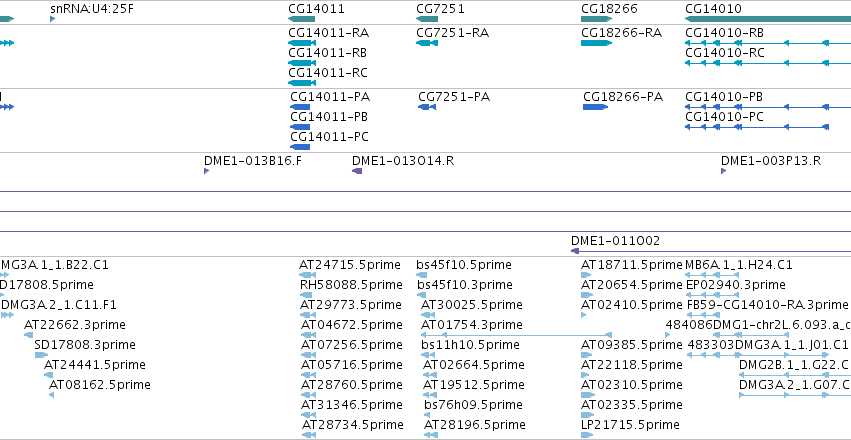The image size is (851, 440).
Task: Click the DME1-013B16.F purple marker
Action: point(206,171)
